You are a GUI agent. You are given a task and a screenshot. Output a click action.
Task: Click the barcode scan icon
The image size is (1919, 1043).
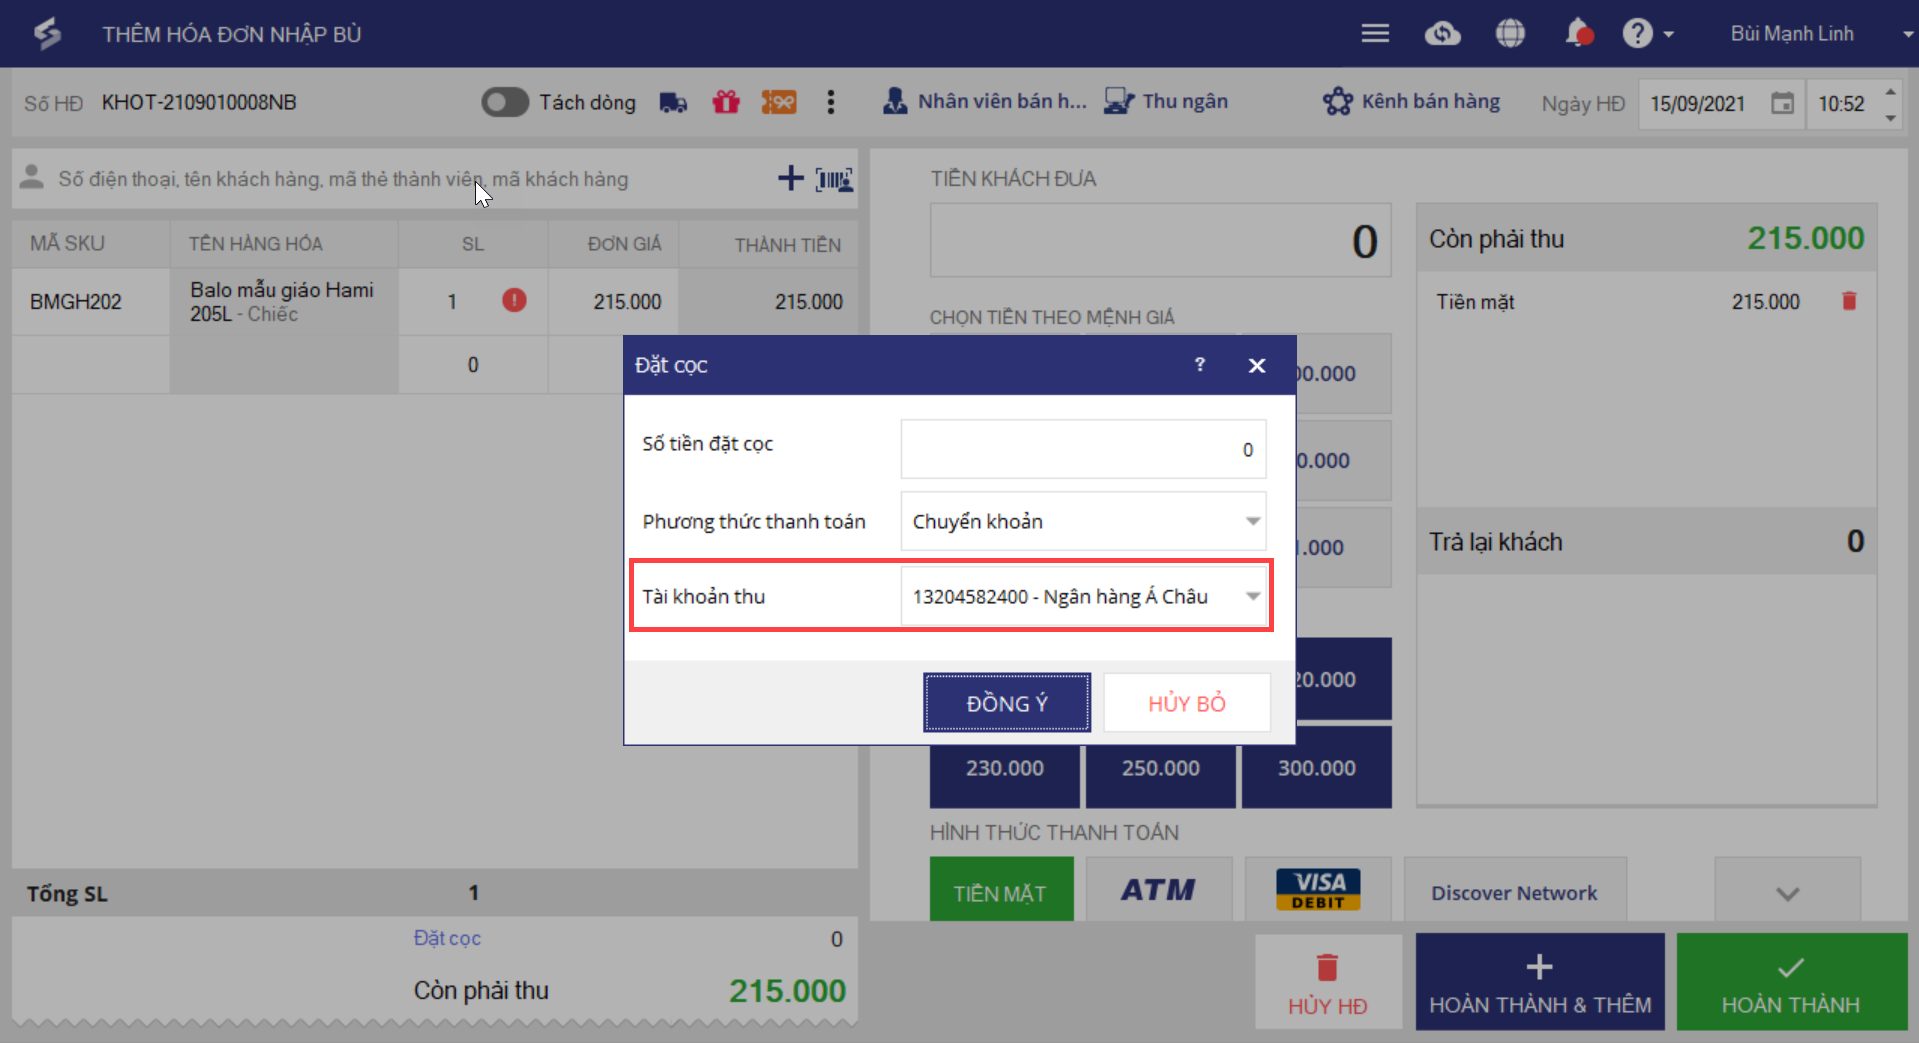coord(834,179)
